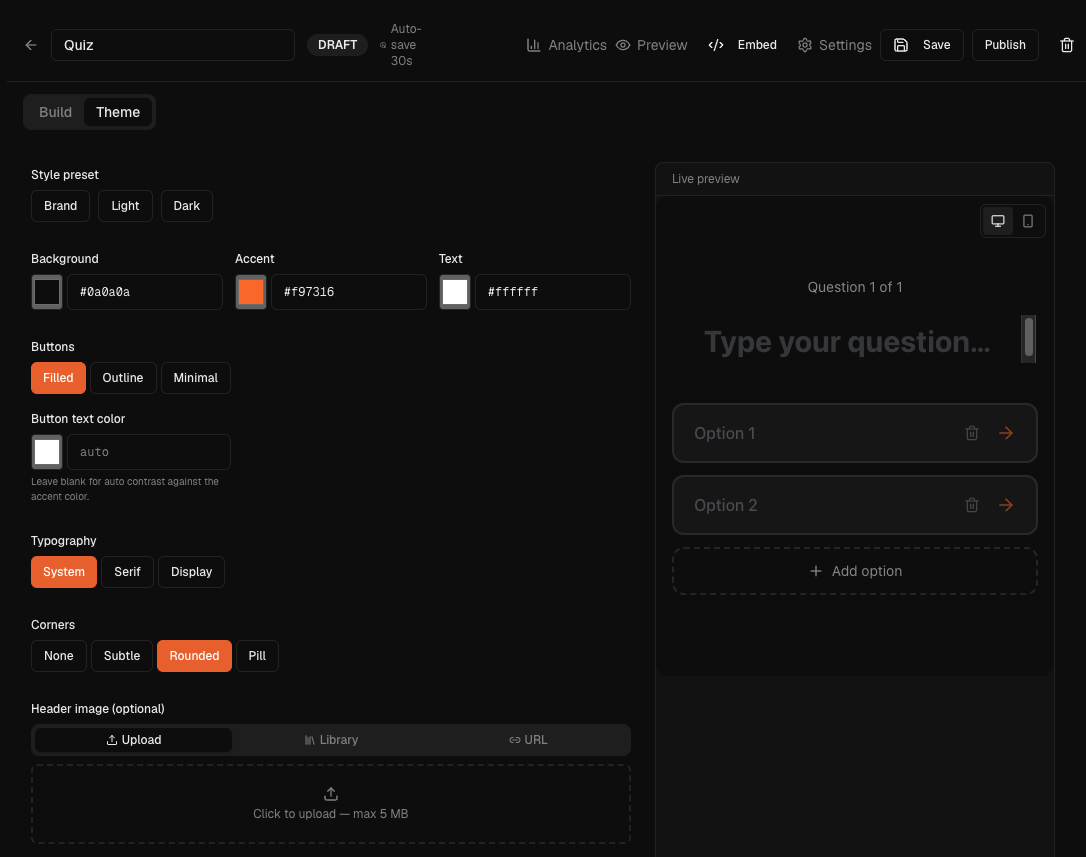Open the Accent color swatch
Image resolution: width=1086 pixels, height=857 pixels.
point(251,292)
